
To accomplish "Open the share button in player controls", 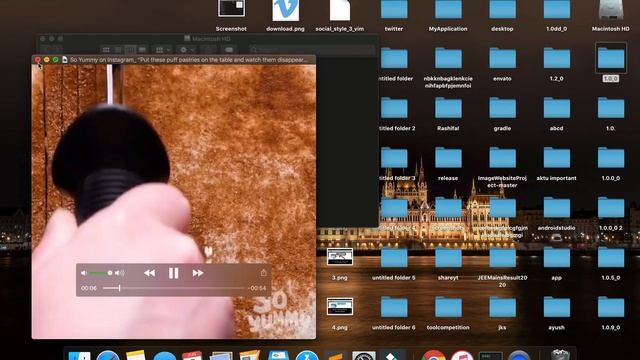I will pyautogui.click(x=264, y=273).
